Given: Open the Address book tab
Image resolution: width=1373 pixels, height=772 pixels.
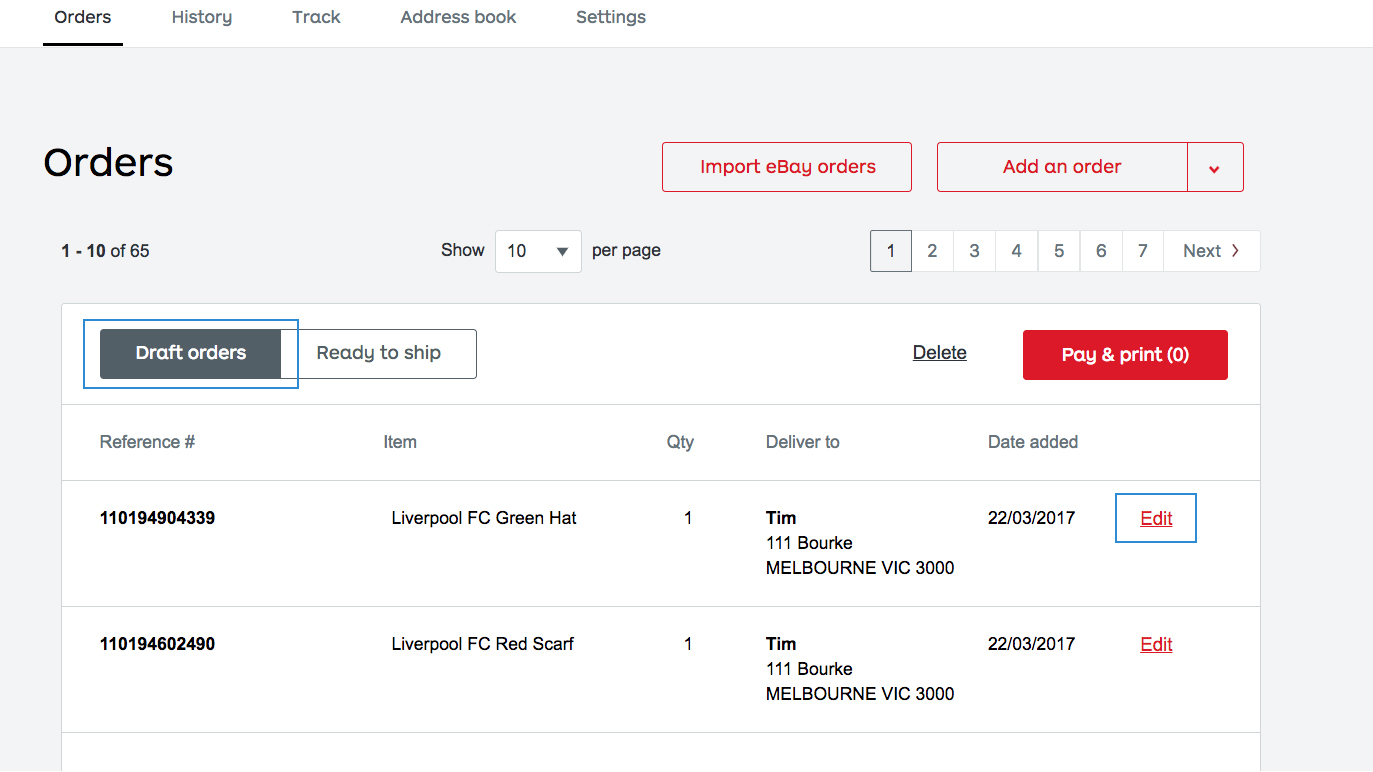Looking at the screenshot, I should (x=458, y=17).
